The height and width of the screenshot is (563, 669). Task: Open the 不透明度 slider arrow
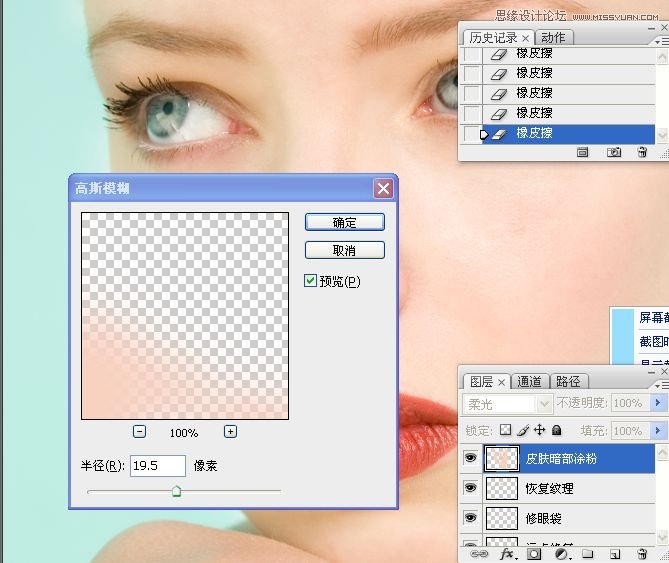pos(658,402)
